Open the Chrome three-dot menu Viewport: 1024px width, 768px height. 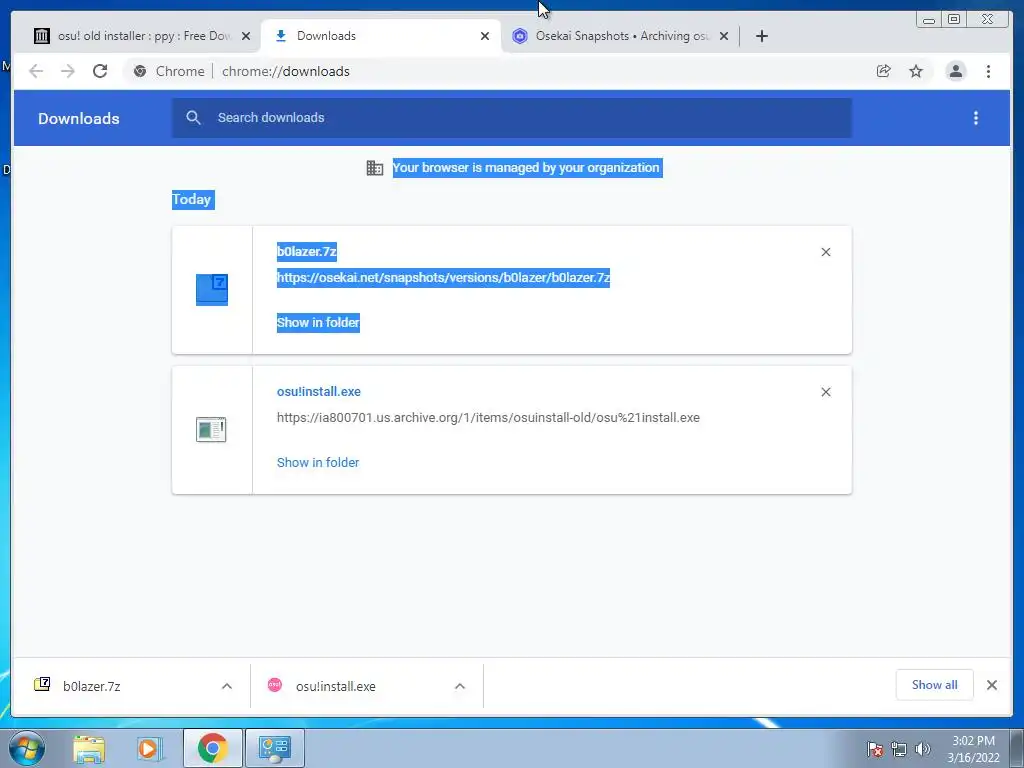[x=989, y=71]
